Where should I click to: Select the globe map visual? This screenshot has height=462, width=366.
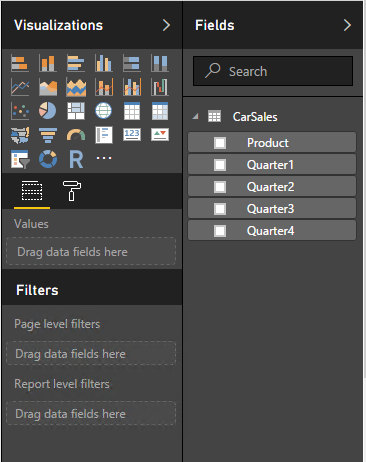click(104, 111)
